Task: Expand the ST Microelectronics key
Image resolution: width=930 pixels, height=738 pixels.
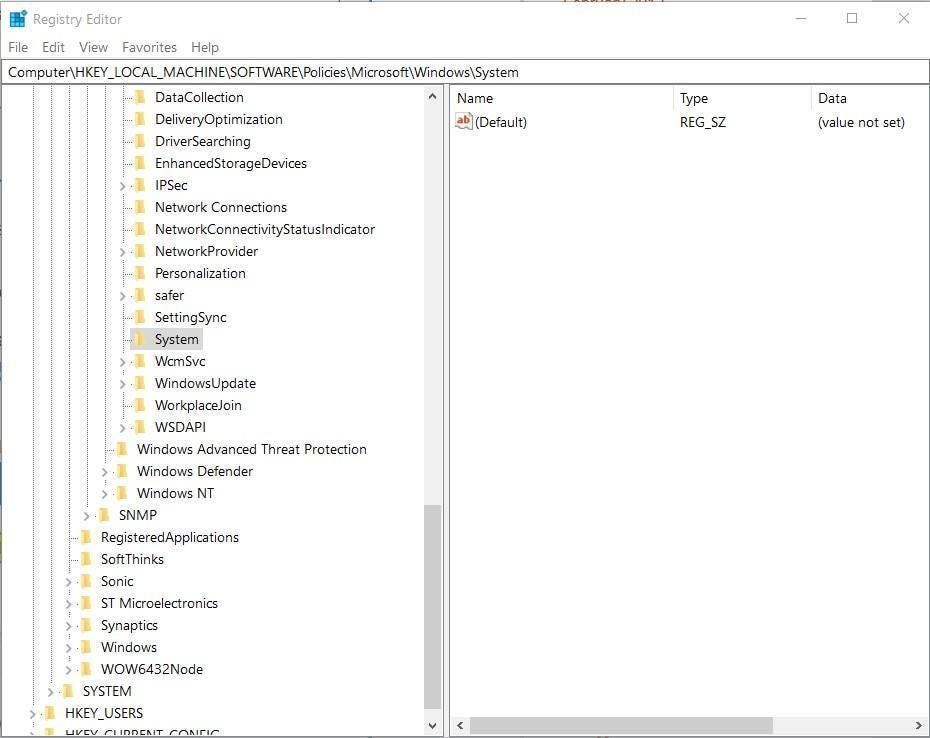Action: [68, 604]
